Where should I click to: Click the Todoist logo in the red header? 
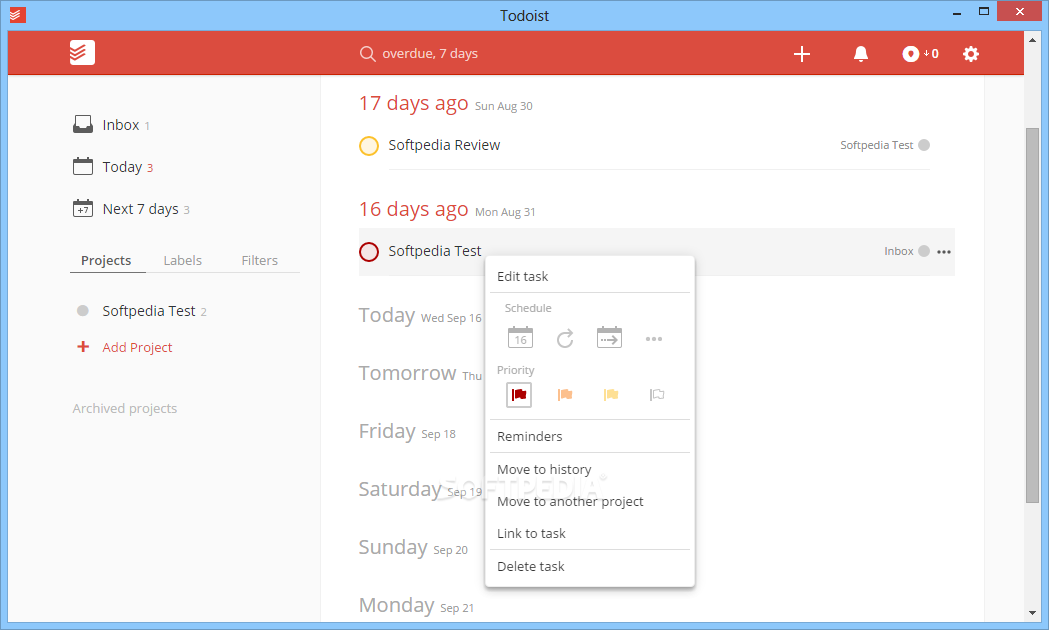[x=82, y=52]
